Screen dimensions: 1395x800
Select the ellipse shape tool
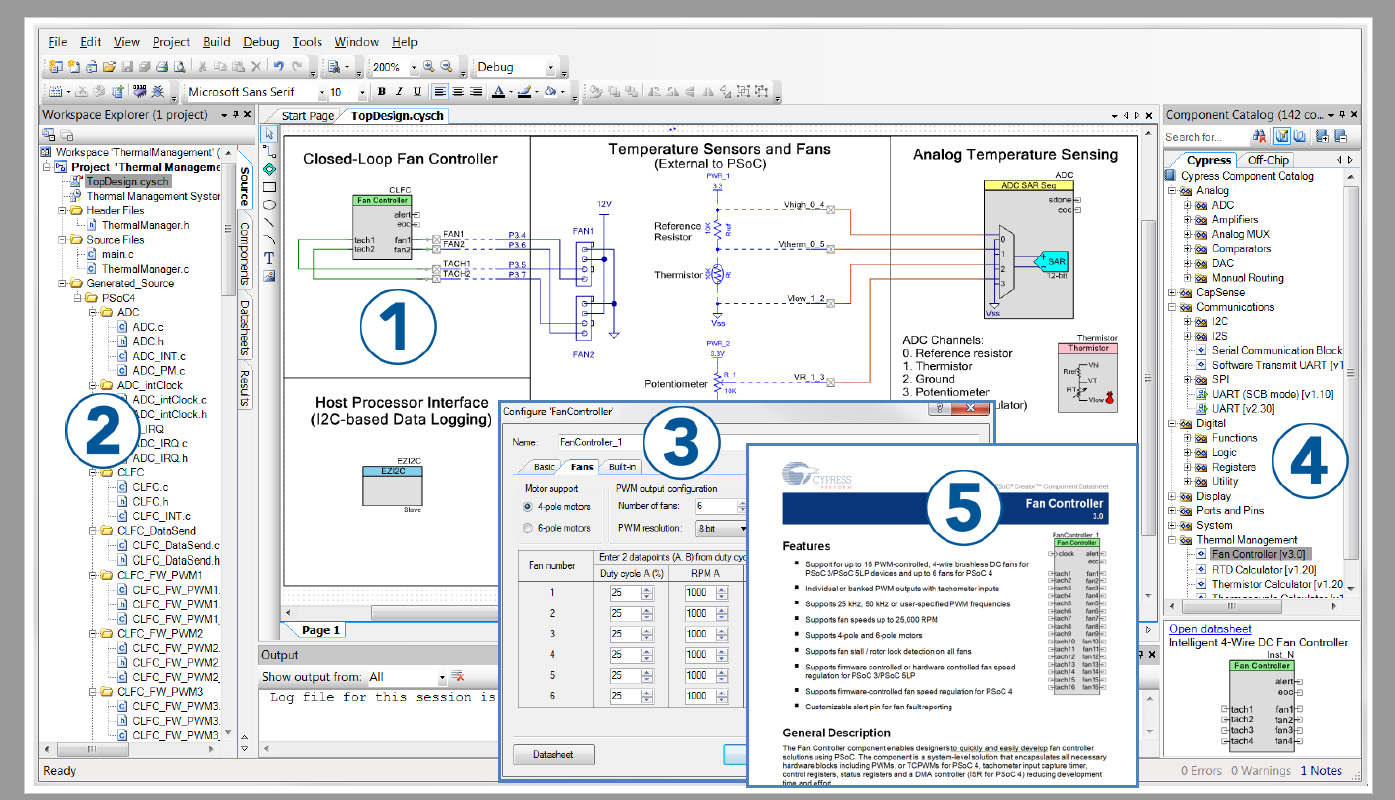[x=269, y=204]
